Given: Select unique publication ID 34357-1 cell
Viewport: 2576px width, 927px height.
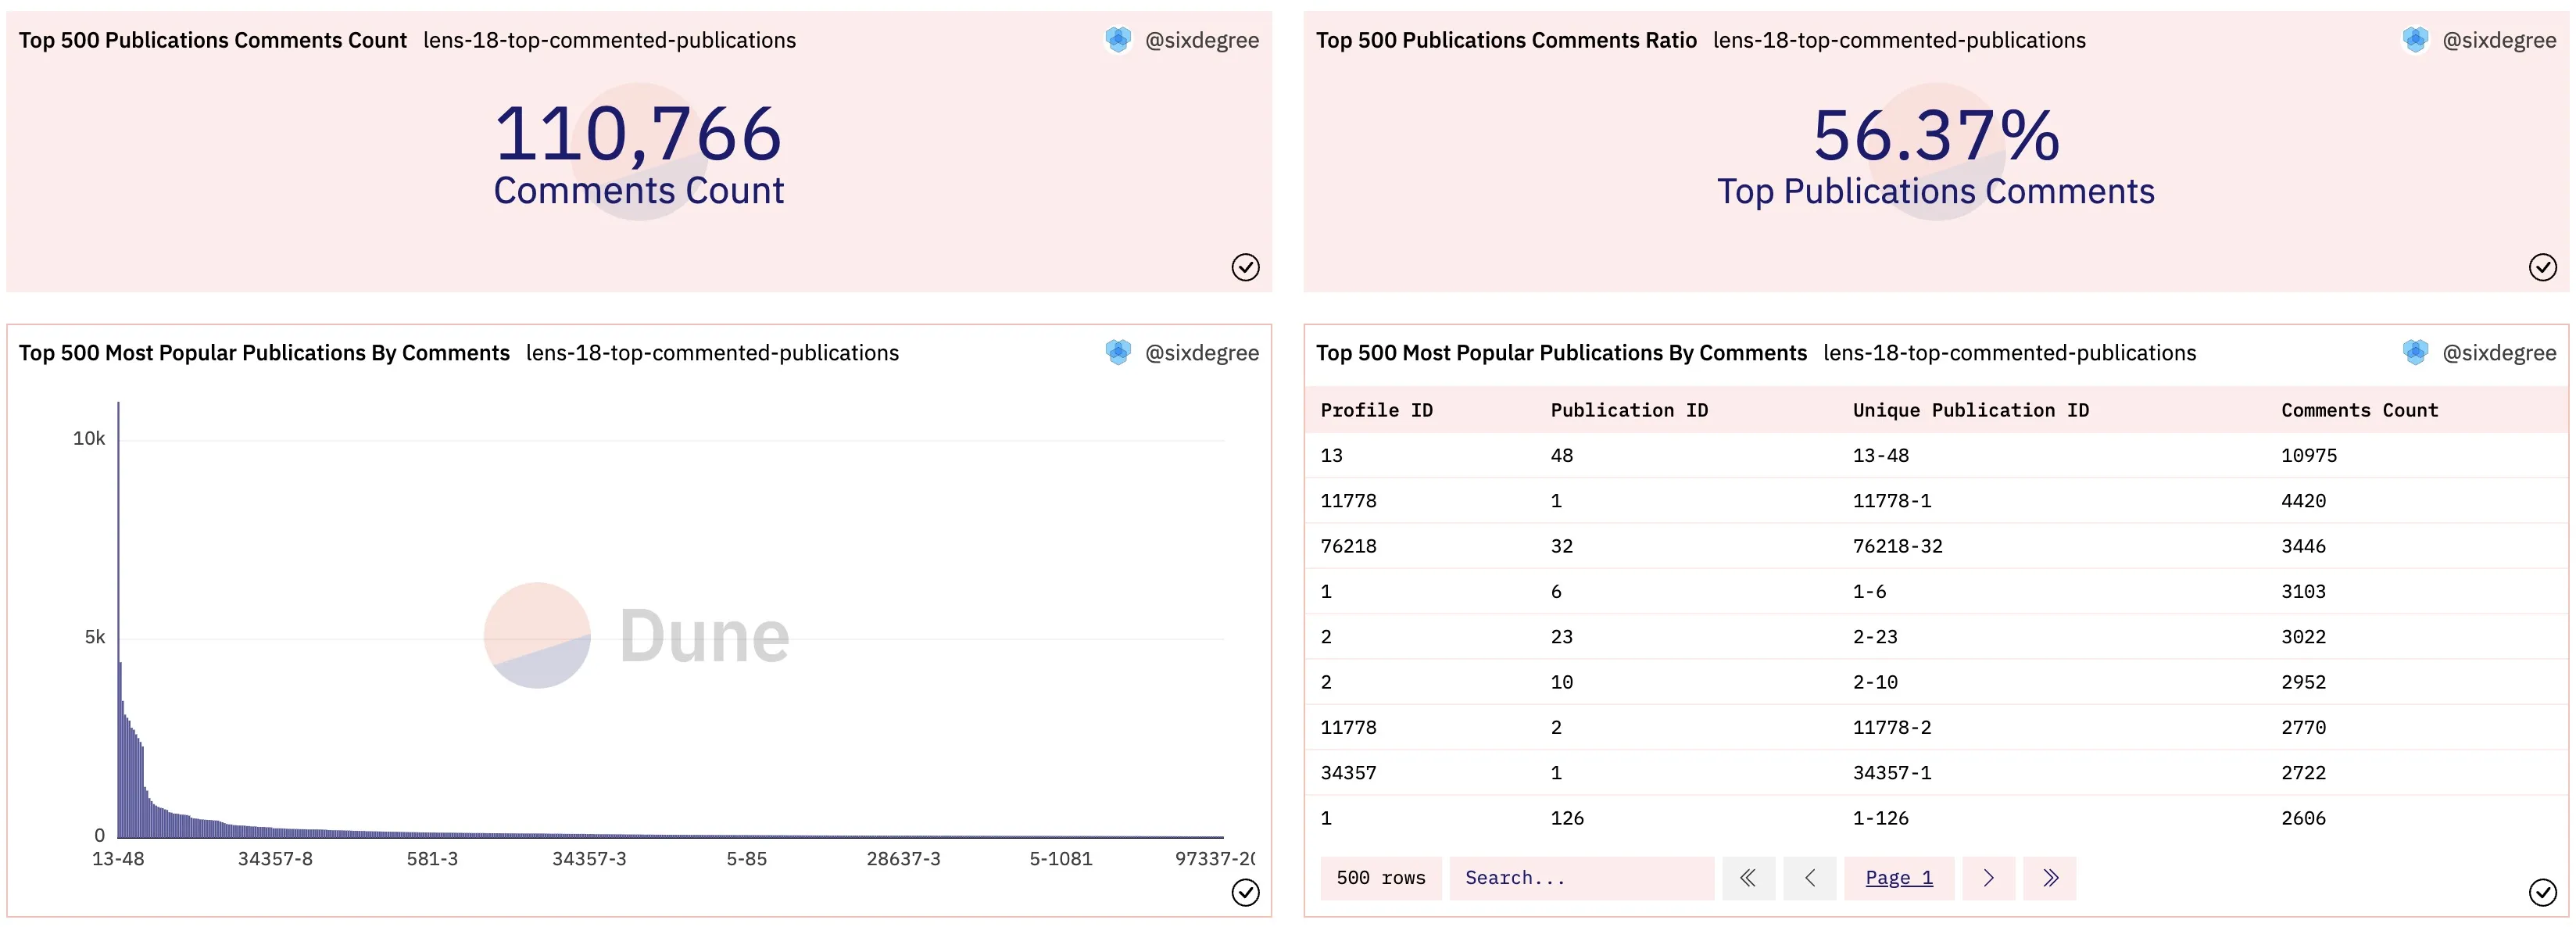Looking at the screenshot, I should click(x=1892, y=773).
